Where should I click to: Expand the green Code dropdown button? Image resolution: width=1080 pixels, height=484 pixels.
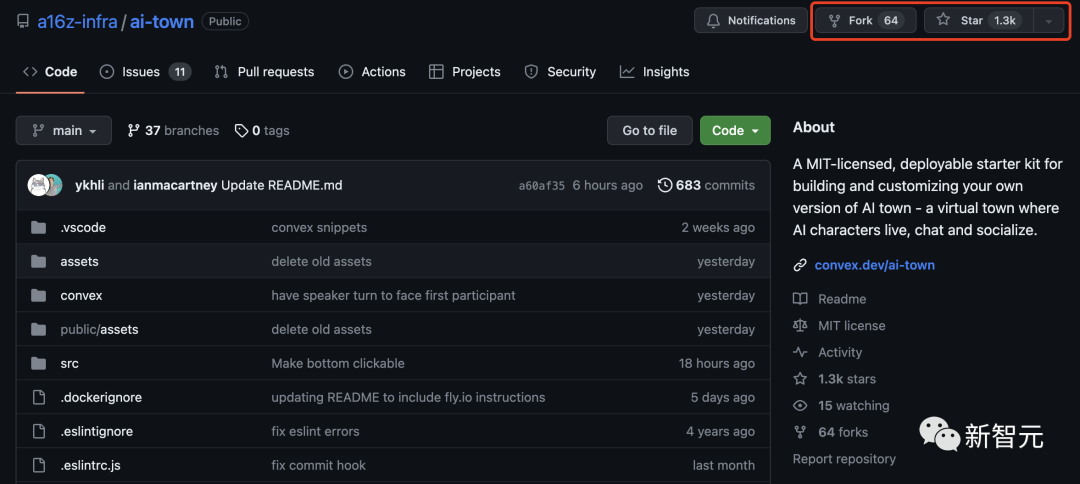point(735,130)
